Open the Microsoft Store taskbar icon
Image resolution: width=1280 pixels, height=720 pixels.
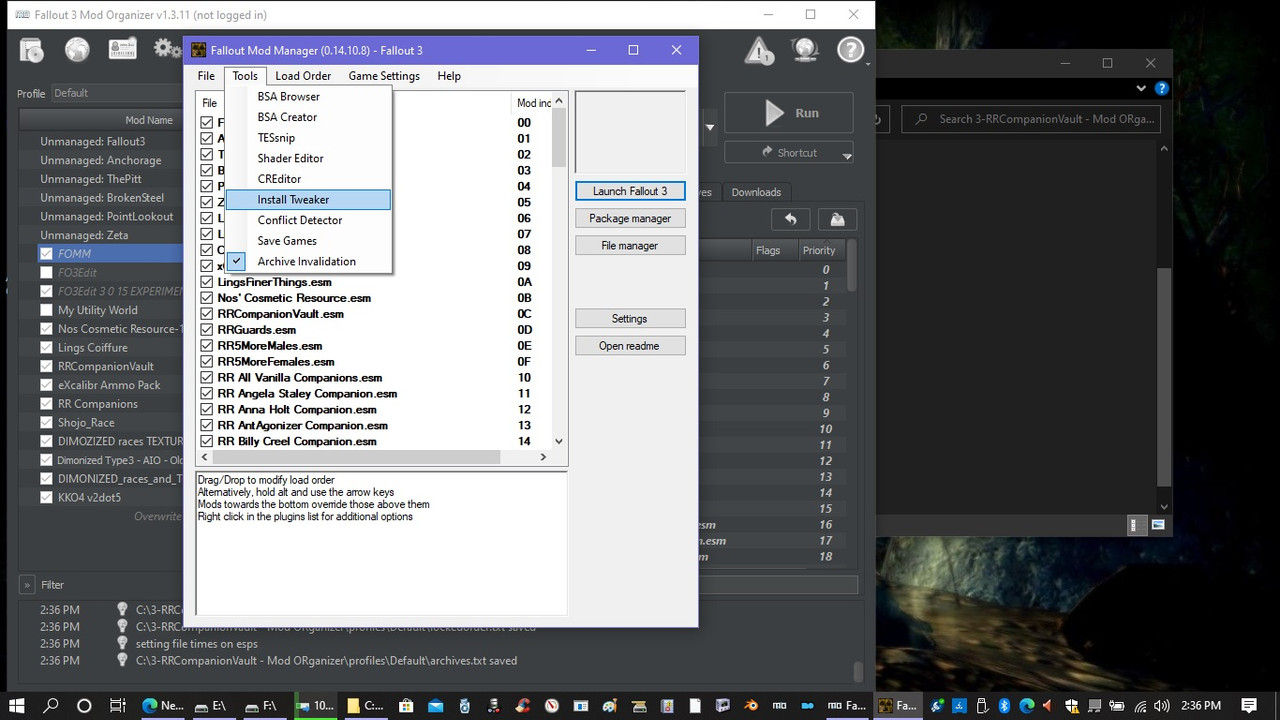click(404, 705)
